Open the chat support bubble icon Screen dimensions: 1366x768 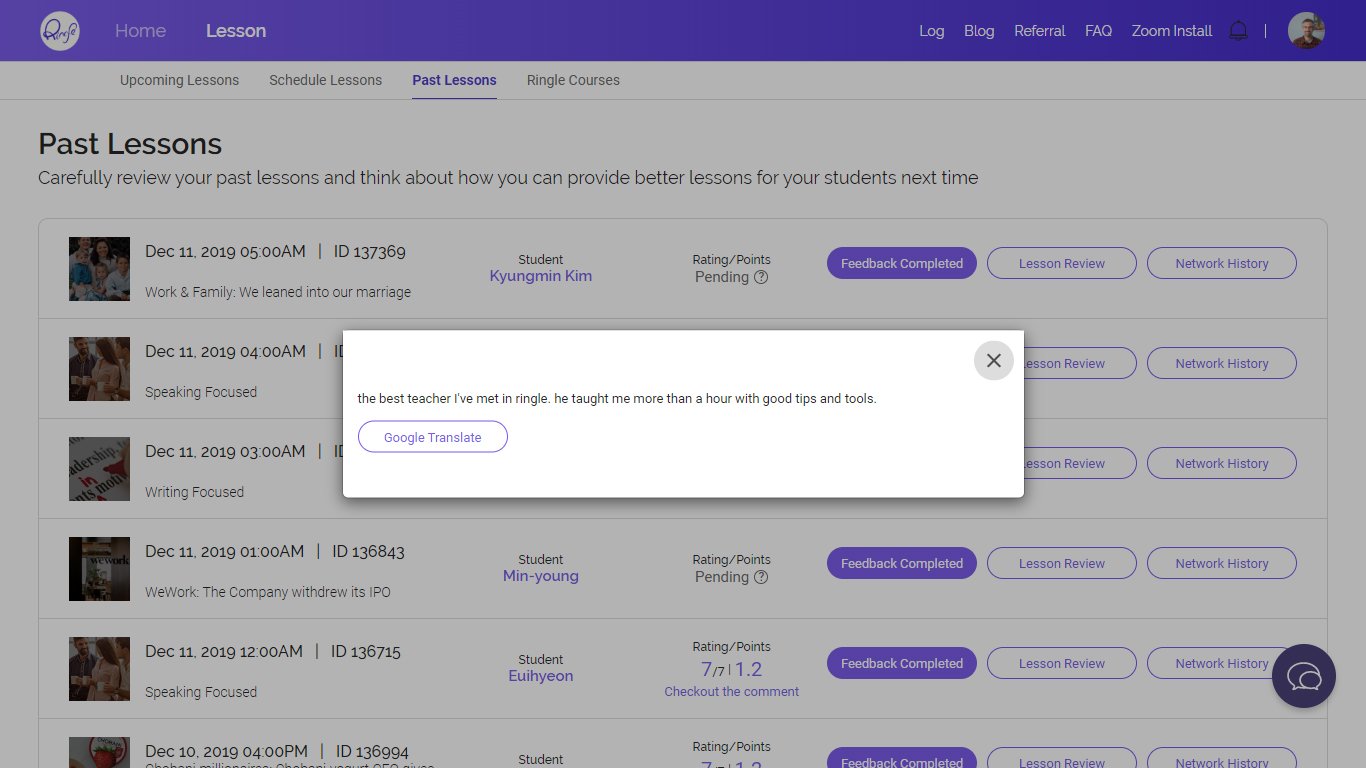click(1304, 676)
